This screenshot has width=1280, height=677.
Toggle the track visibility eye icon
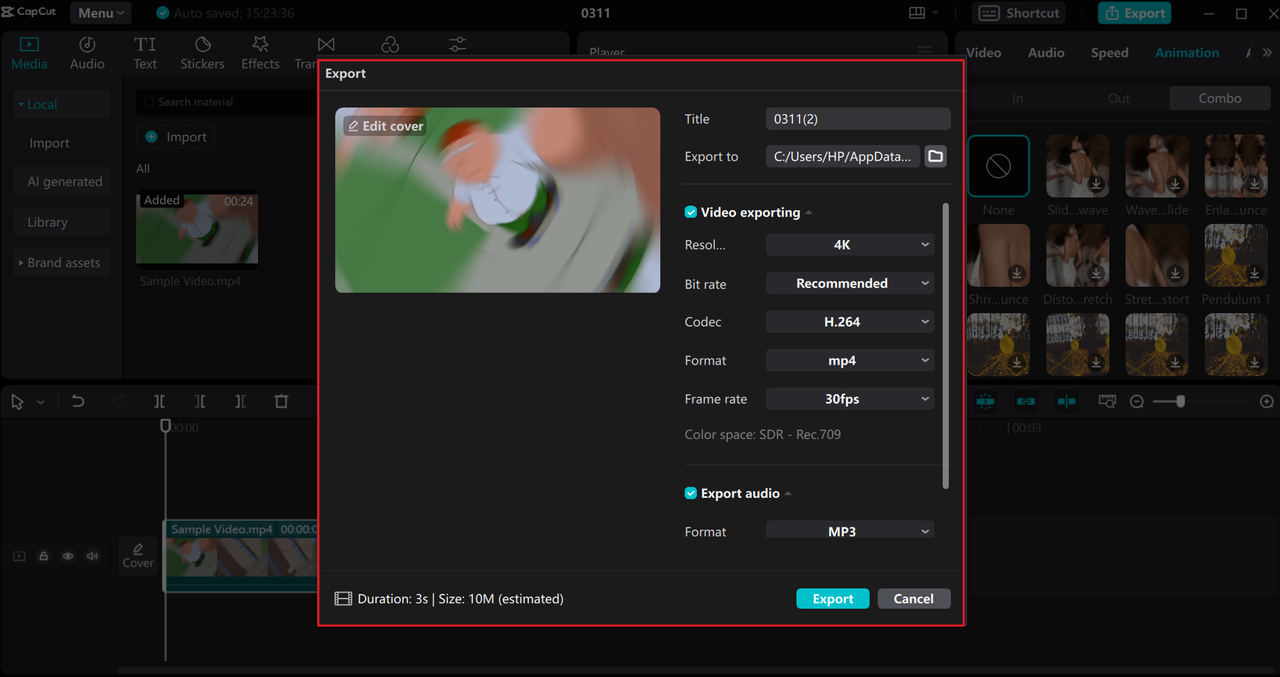tap(68, 556)
